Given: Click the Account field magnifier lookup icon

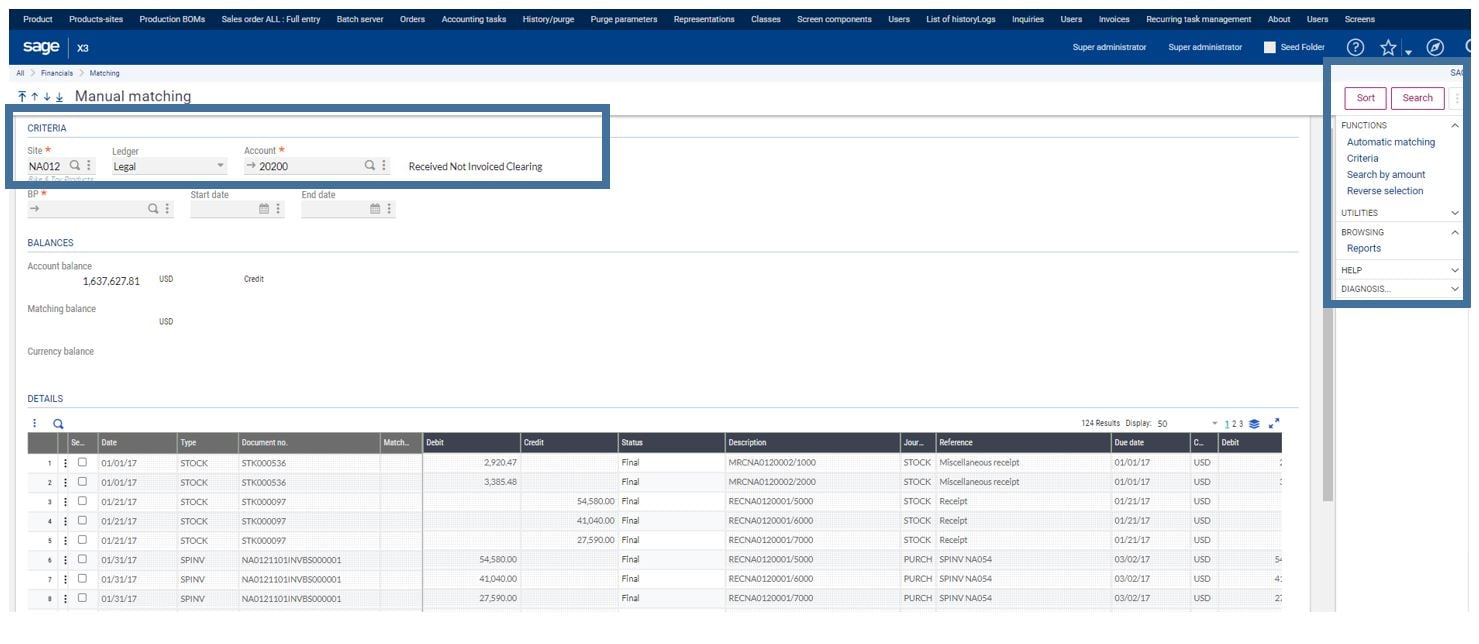Looking at the screenshot, I should pos(369,166).
